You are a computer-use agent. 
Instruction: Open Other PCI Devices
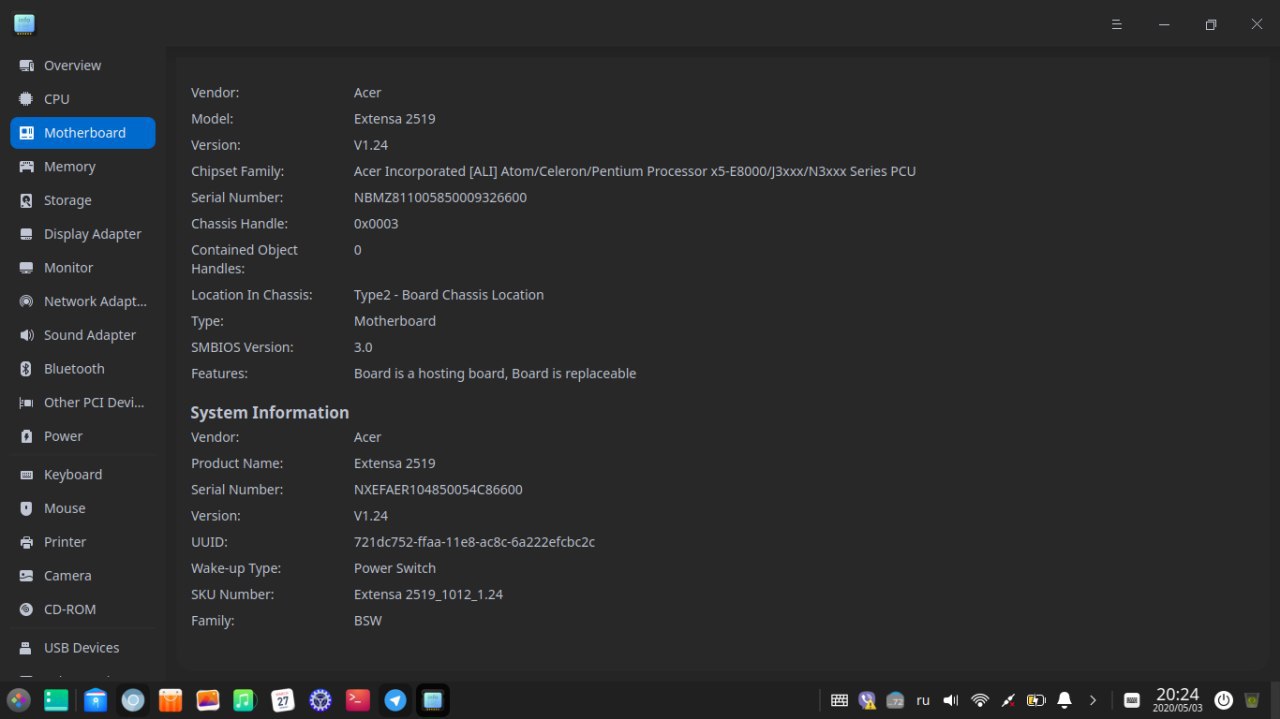click(83, 402)
